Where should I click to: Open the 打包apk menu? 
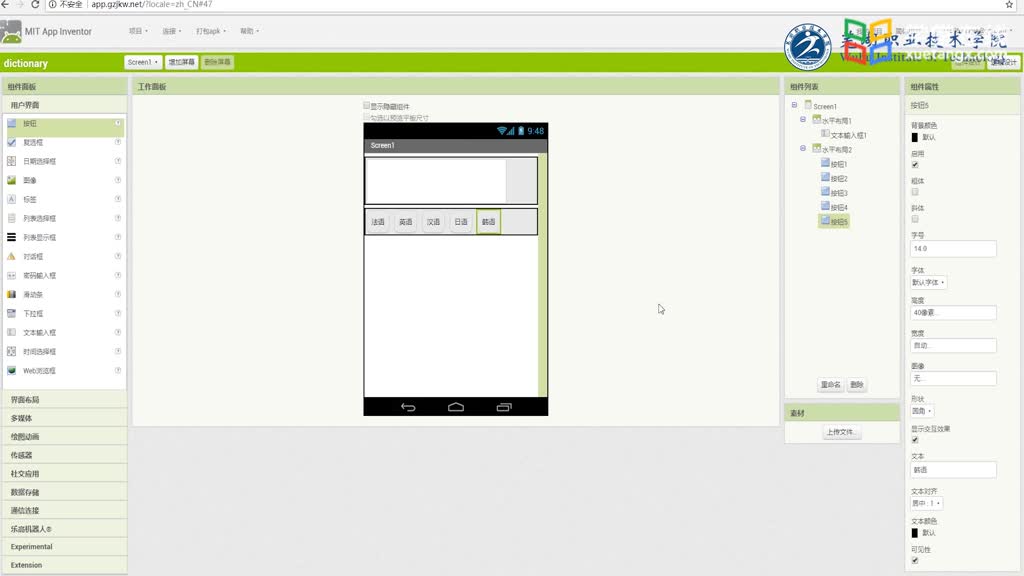(211, 31)
